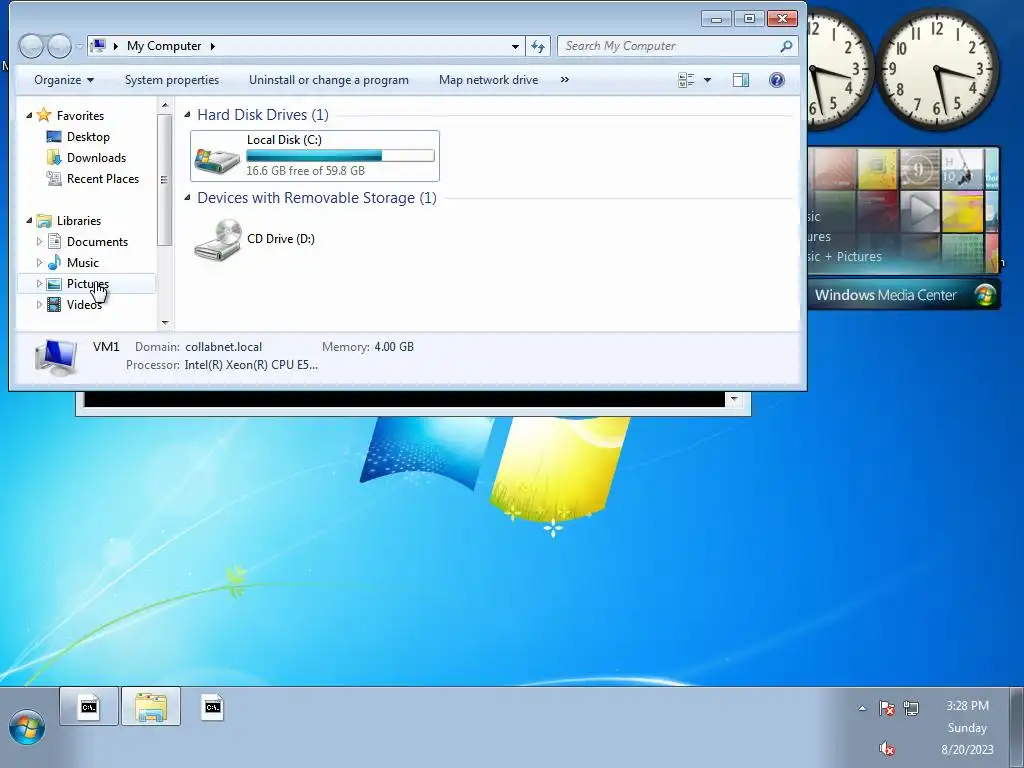This screenshot has width=1024, height=768.
Task: Click the navigation pane scrollbar thumb
Action: click(x=164, y=180)
